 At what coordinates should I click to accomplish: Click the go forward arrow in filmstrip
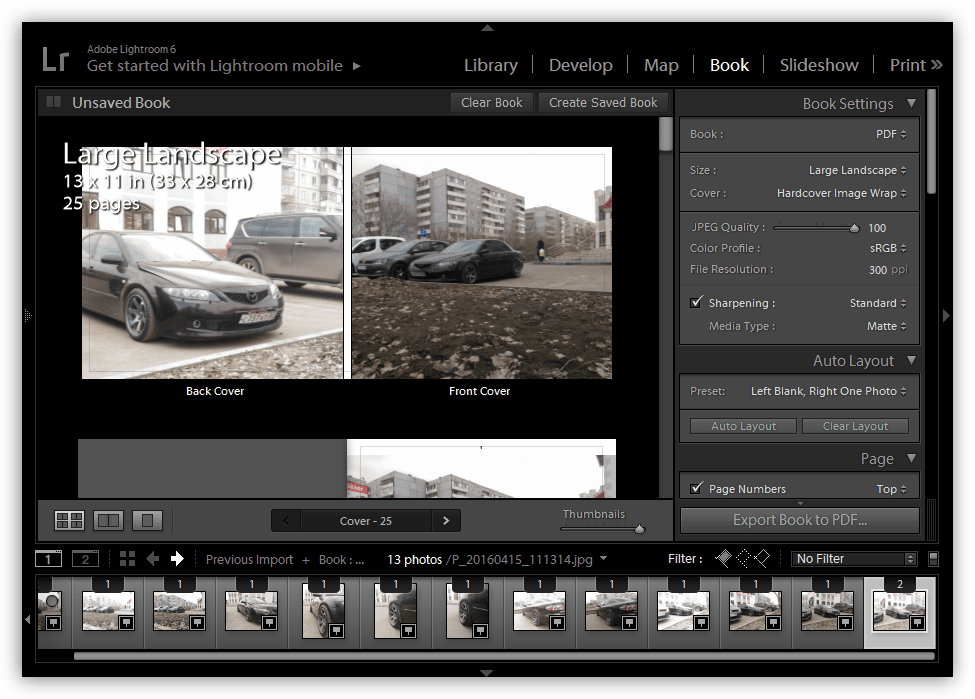click(177, 559)
